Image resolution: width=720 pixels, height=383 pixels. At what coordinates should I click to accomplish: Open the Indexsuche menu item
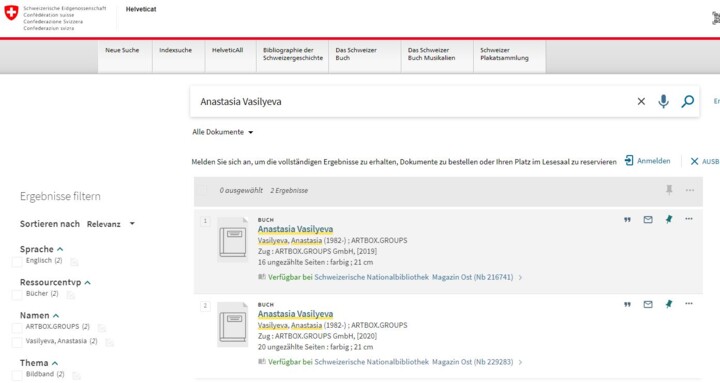click(x=175, y=50)
